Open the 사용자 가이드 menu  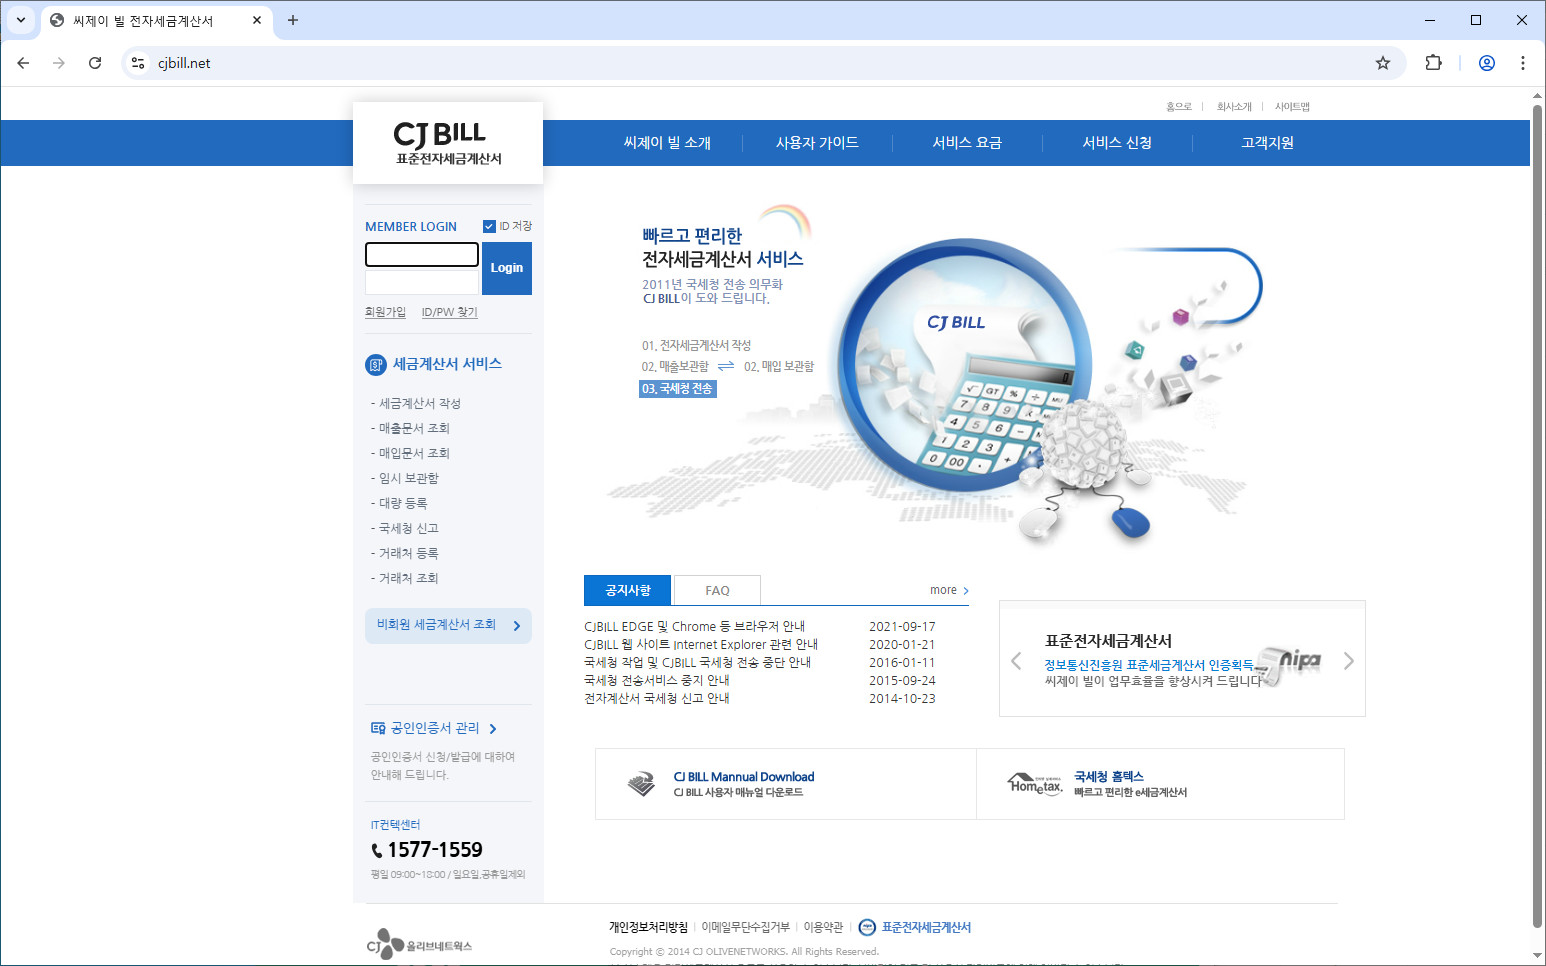[x=817, y=143]
